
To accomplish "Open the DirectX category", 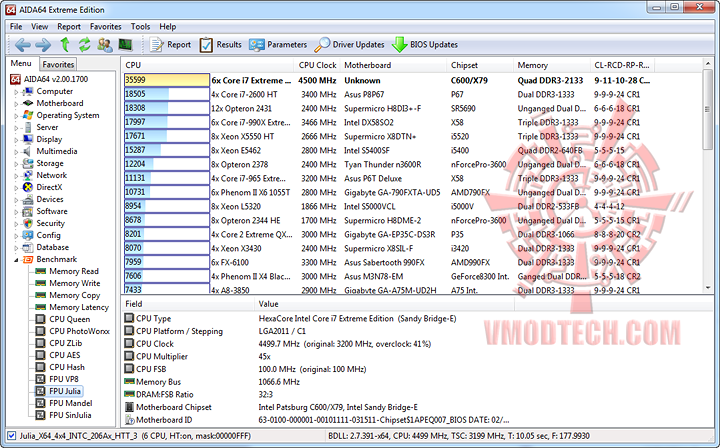I will [x=49, y=187].
